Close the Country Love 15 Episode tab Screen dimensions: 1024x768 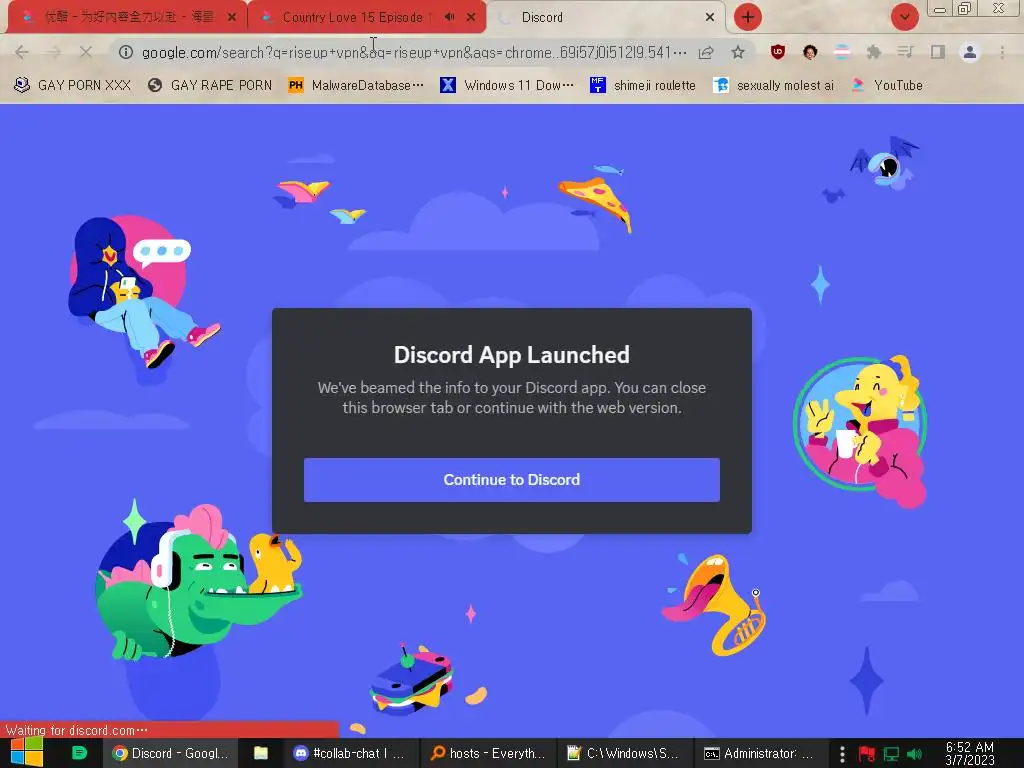(471, 17)
